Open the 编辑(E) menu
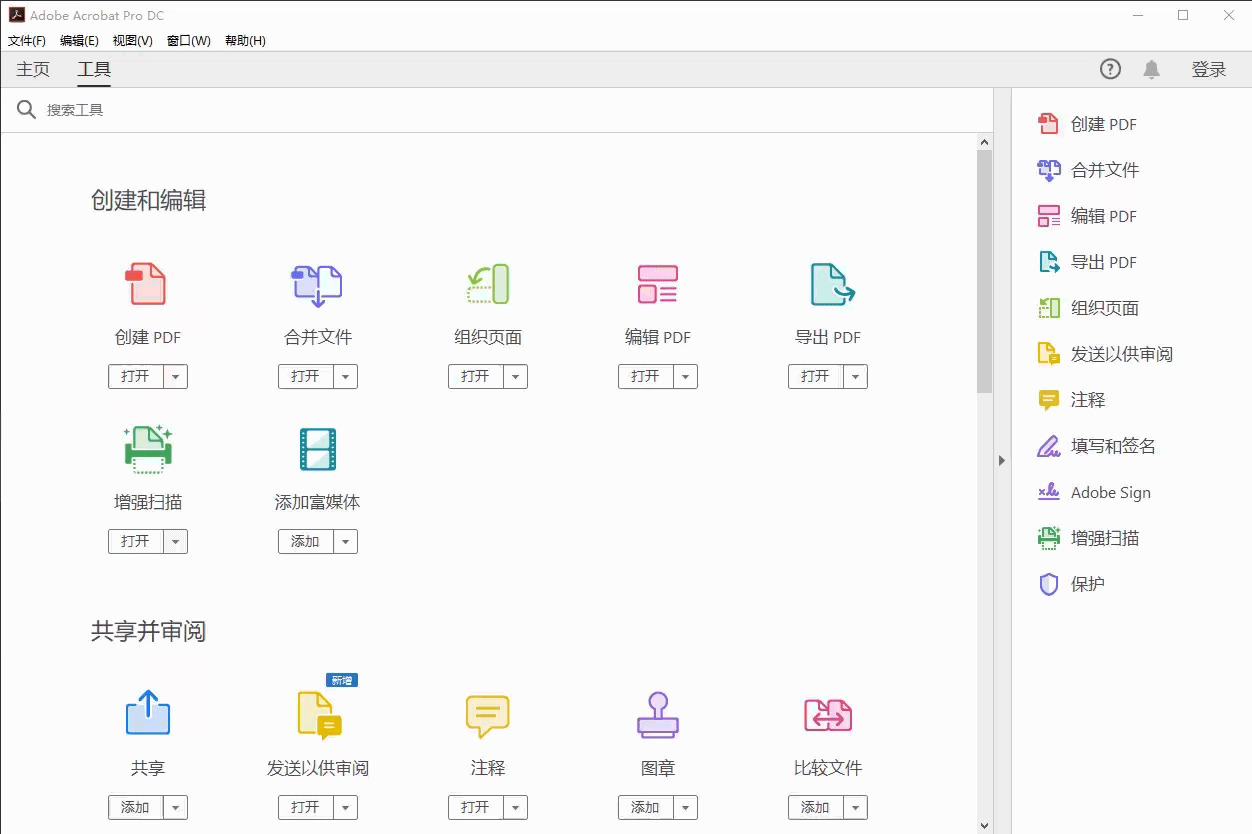1252x834 pixels. point(79,41)
